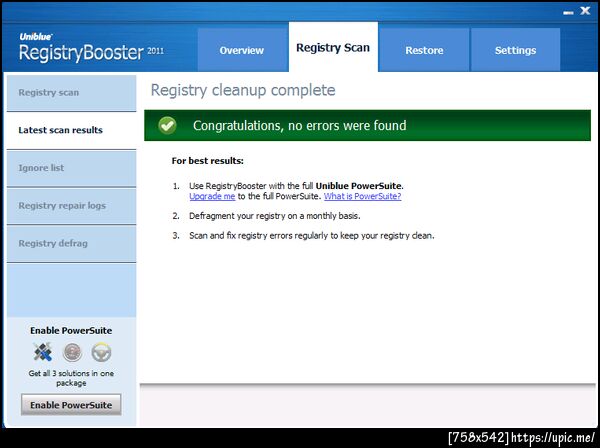This screenshot has width=600, height=448.
Task: Click 'Get all 3 solutions in one package'
Action: click(x=71, y=378)
